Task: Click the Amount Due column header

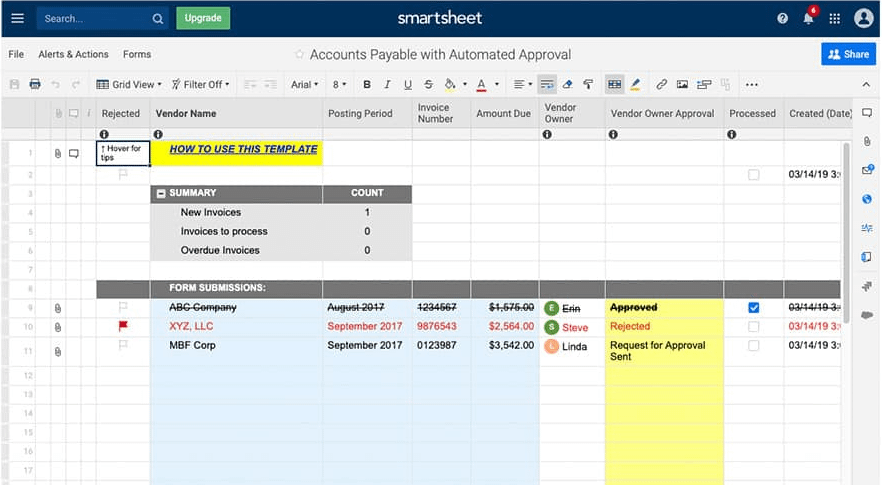Action: click(503, 114)
